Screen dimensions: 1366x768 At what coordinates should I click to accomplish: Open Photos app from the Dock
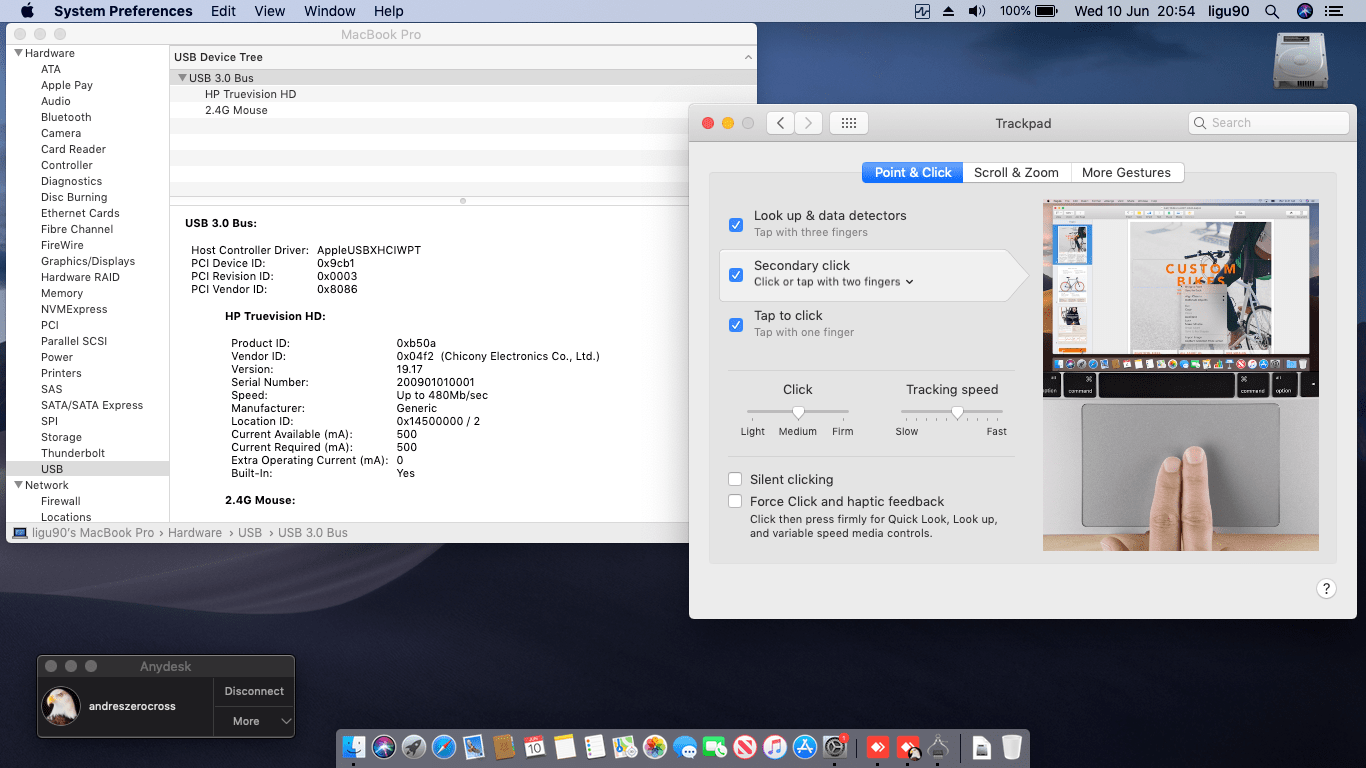655,747
